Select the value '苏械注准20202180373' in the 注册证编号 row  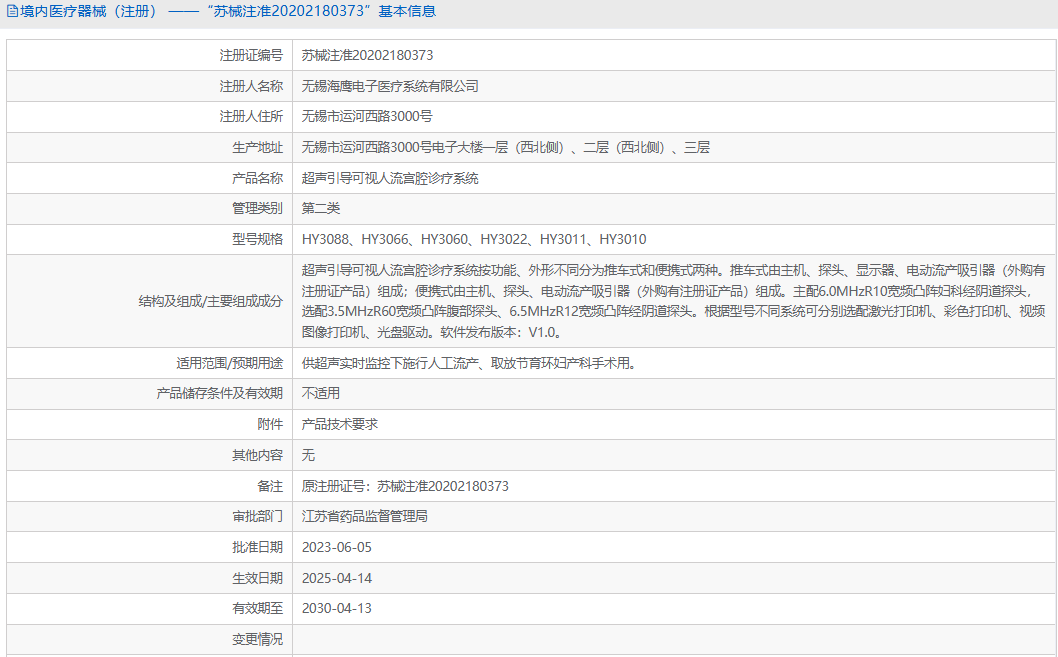(367, 55)
